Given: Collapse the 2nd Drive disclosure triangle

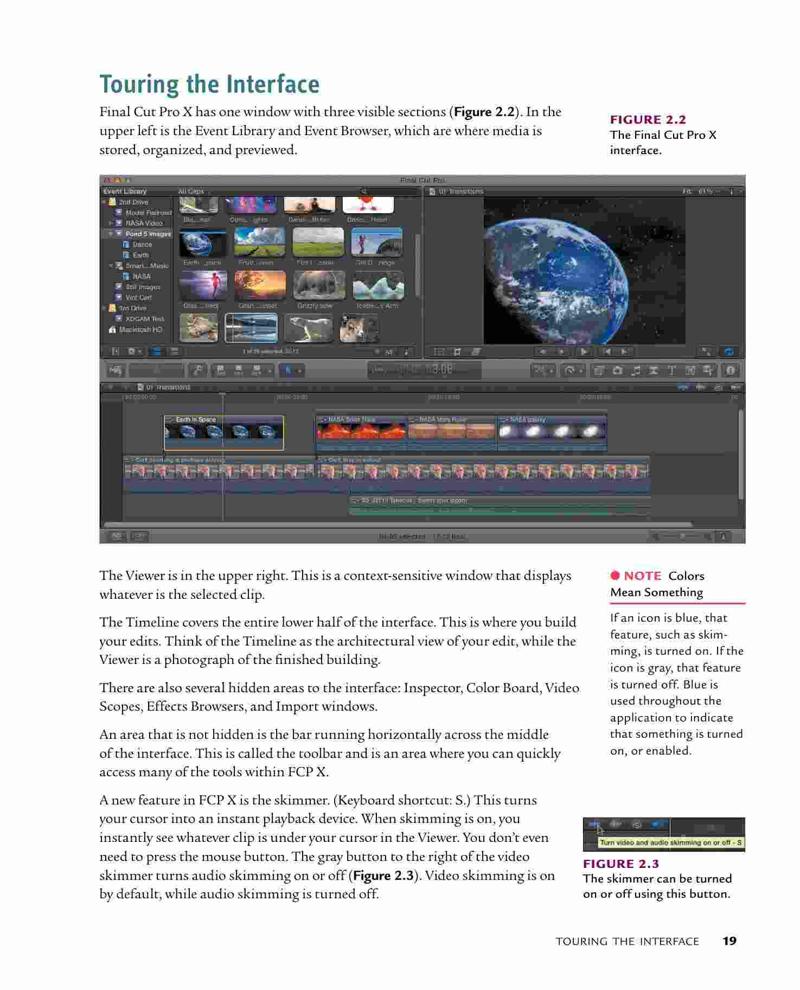Looking at the screenshot, I should point(105,202).
